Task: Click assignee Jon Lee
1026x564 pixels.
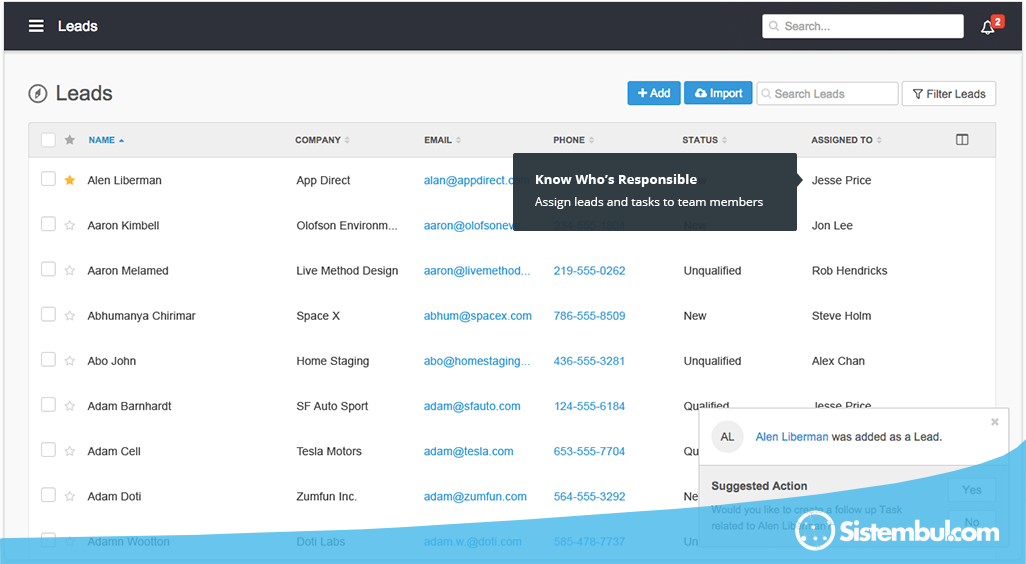Action: tap(832, 225)
